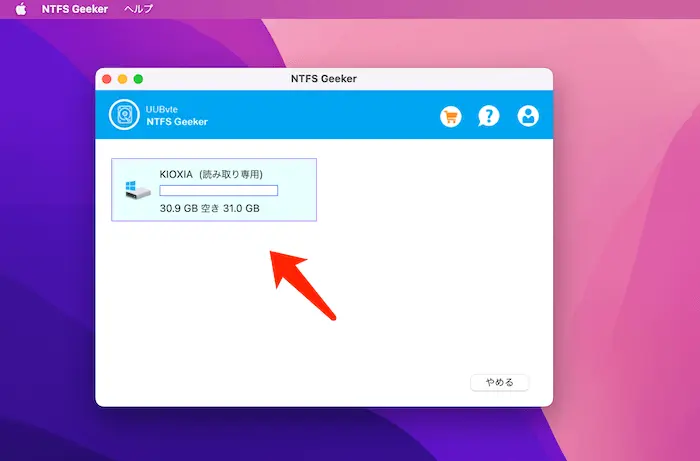
Task: Click the NTFS Geeker window title
Action: coord(324,79)
